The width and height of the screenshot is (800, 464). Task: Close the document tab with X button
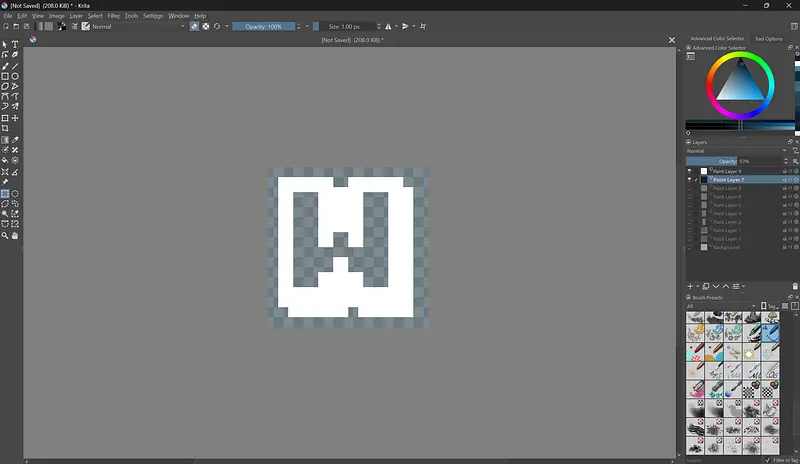672,40
